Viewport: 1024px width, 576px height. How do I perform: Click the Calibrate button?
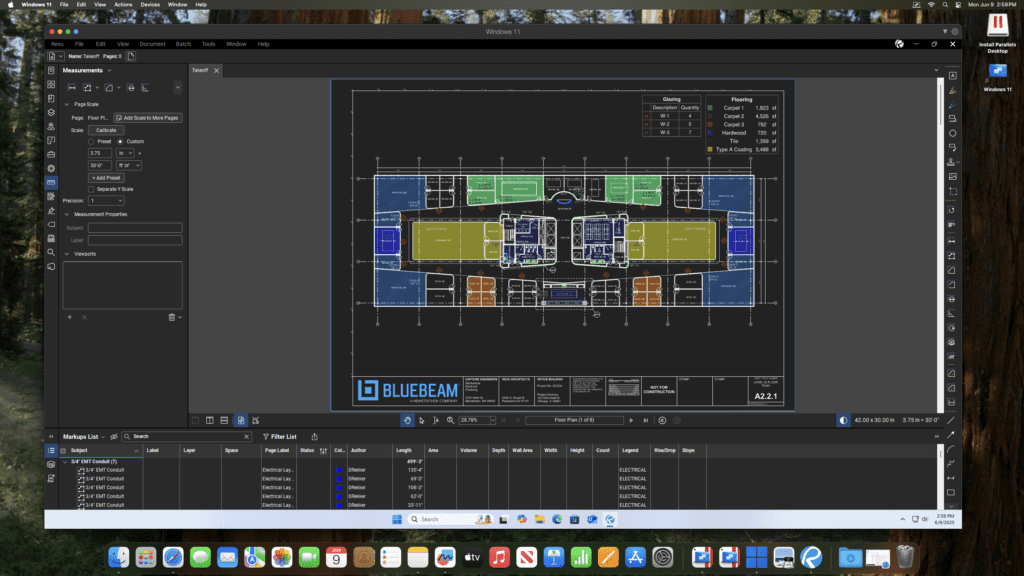click(106, 130)
